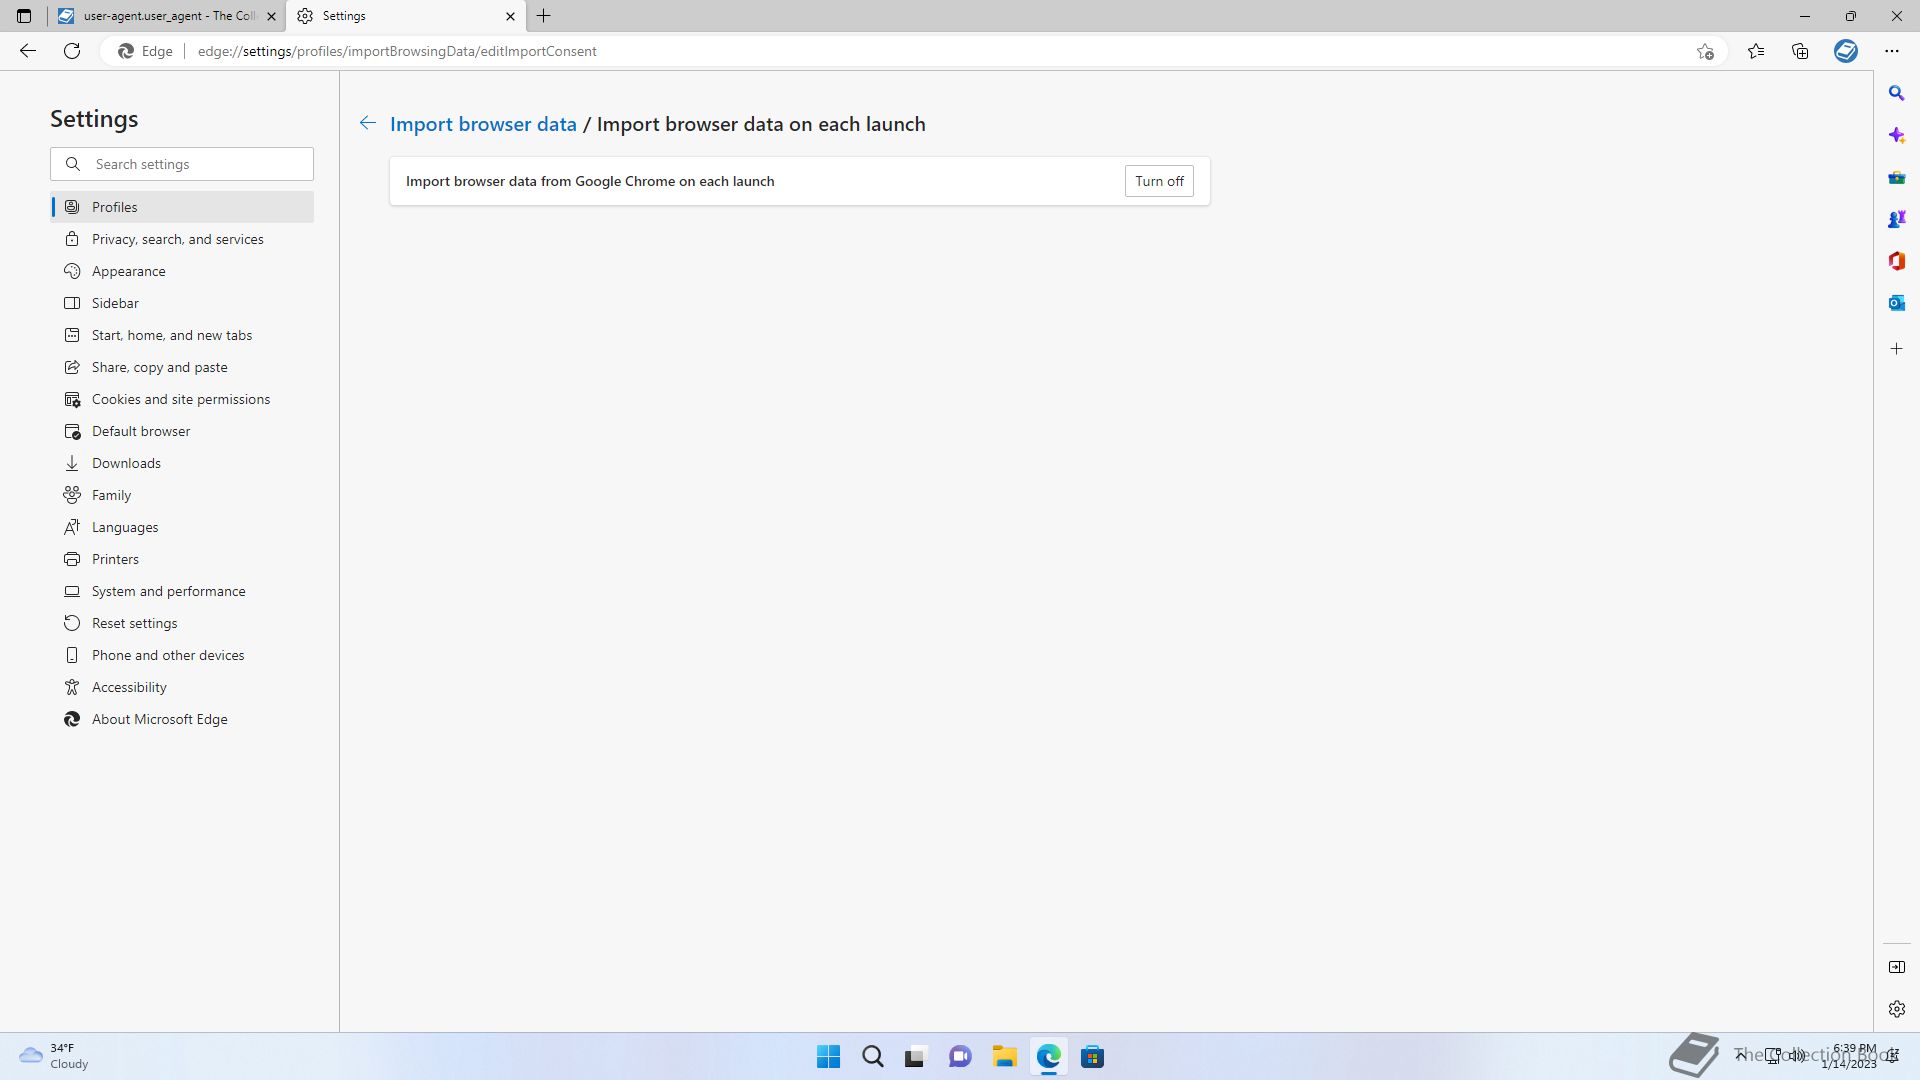
Task: Click the Search settings input field
Action: 182,164
